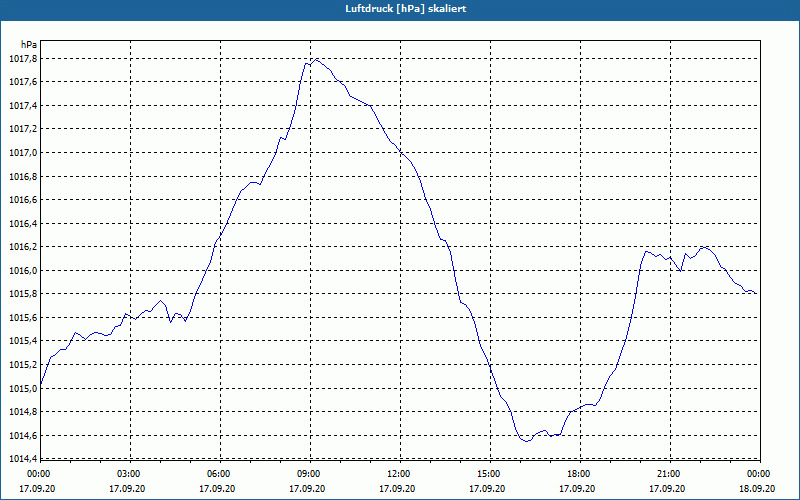Click the 03:00 time label
This screenshot has height=500, width=800.
(129, 474)
